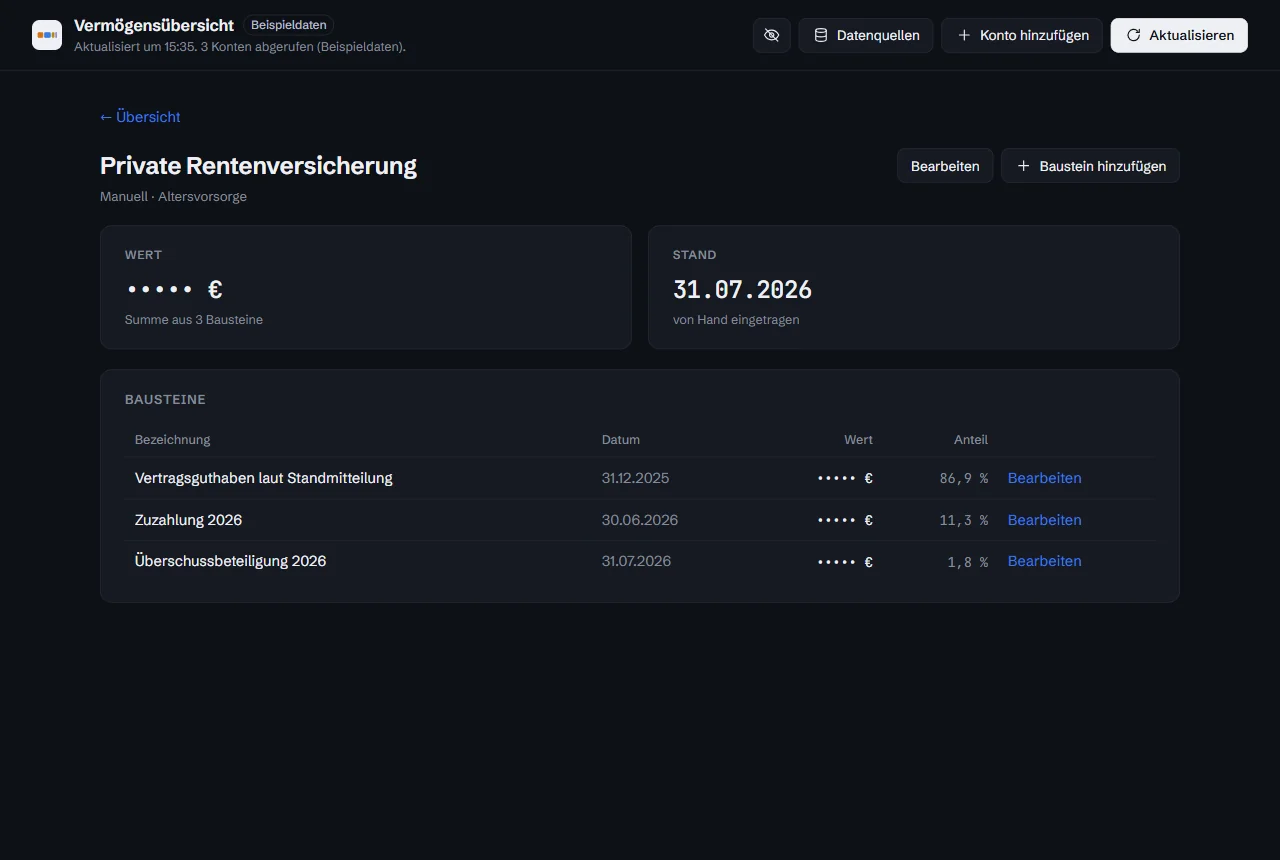
Task: Open Datenquellen data sources
Action: click(866, 35)
